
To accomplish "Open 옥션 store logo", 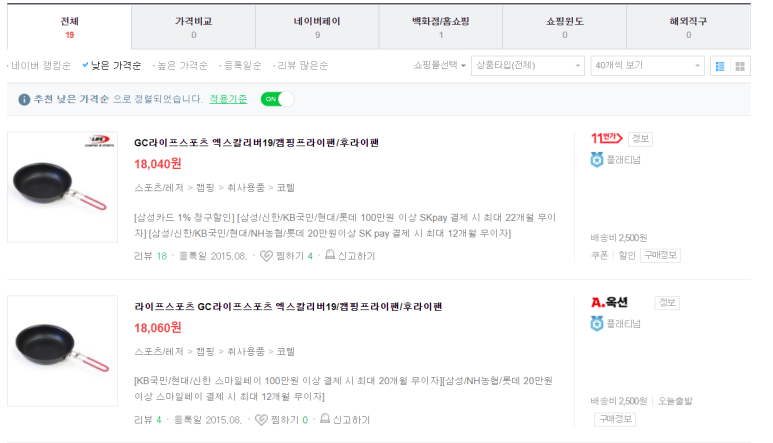I will pyautogui.click(x=609, y=302).
